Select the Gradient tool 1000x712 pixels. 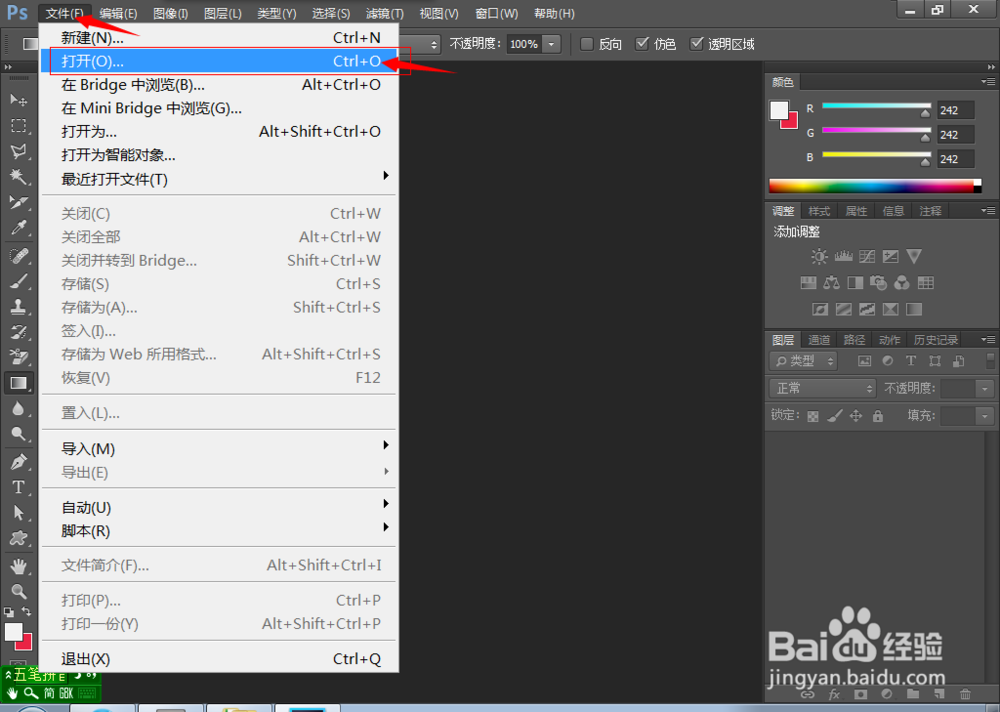click(x=18, y=383)
